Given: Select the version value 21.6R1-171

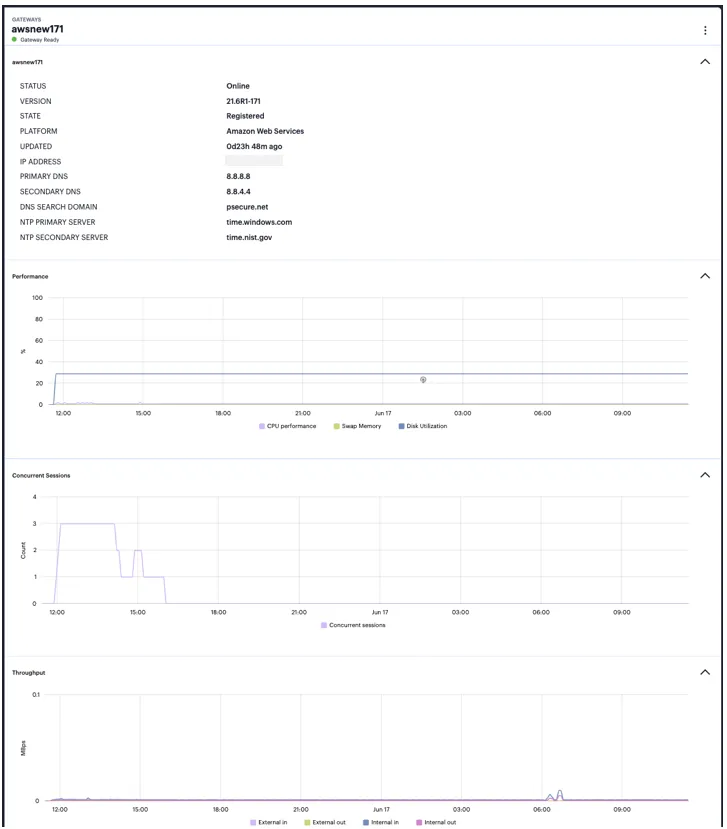Looking at the screenshot, I should click(x=243, y=101).
